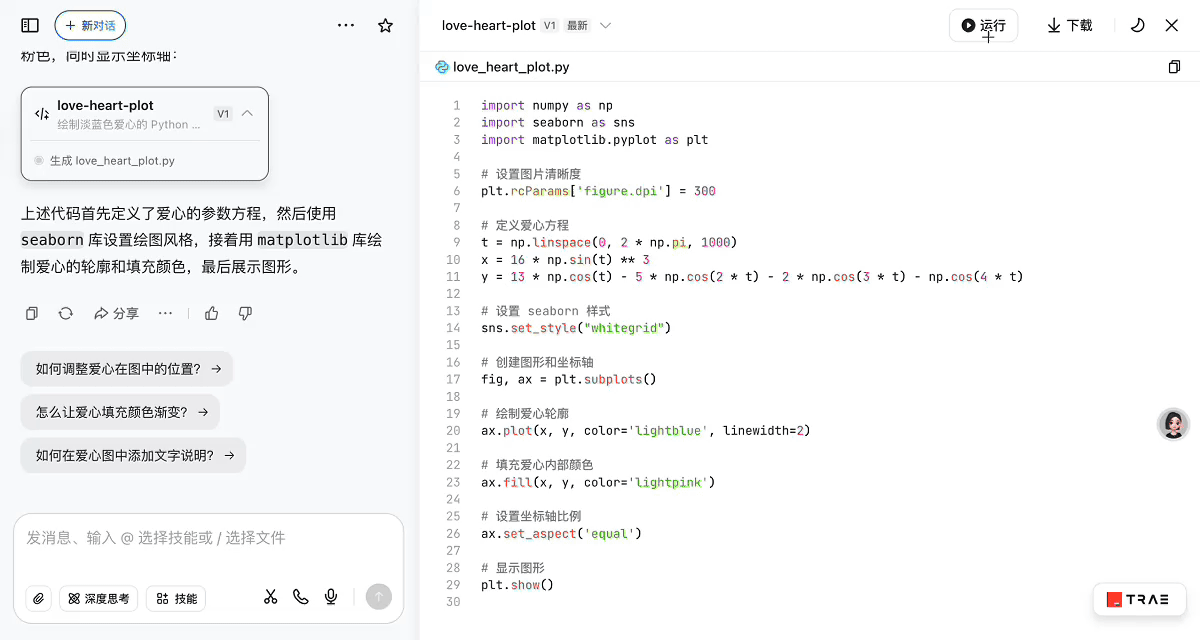Collapse the love-heart-plot card chevron
The image size is (1200, 640).
pyautogui.click(x=248, y=113)
